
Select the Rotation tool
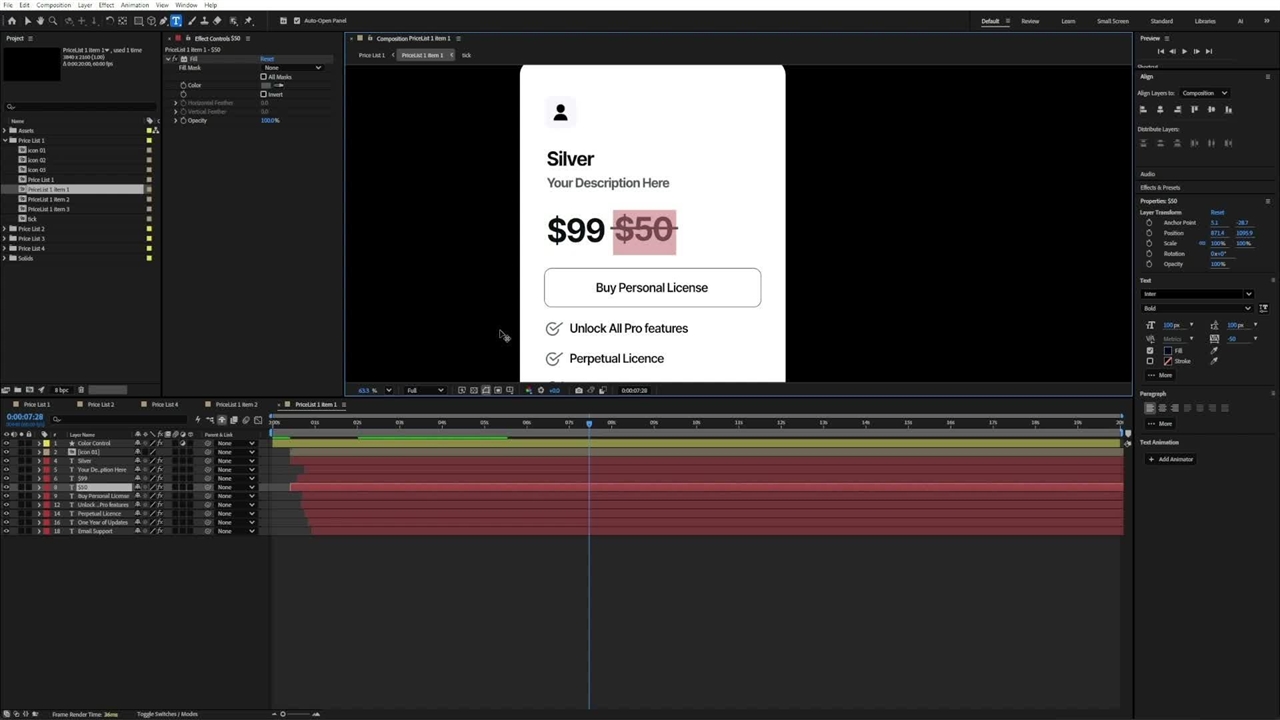click(x=110, y=21)
